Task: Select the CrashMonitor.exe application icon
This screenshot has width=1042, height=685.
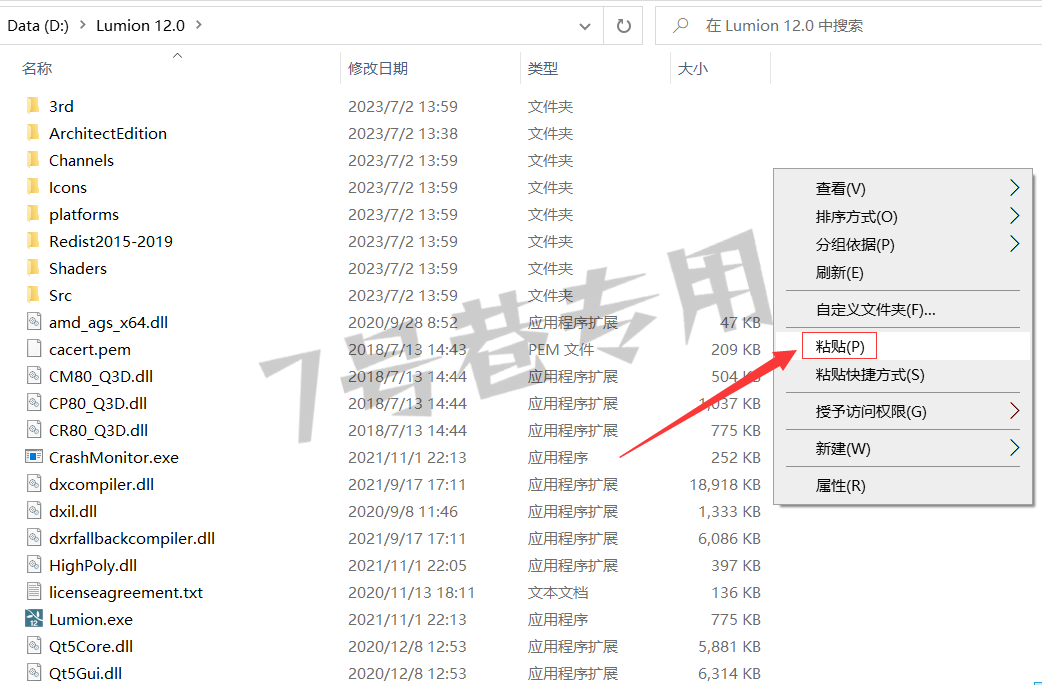Action: [x=34, y=457]
